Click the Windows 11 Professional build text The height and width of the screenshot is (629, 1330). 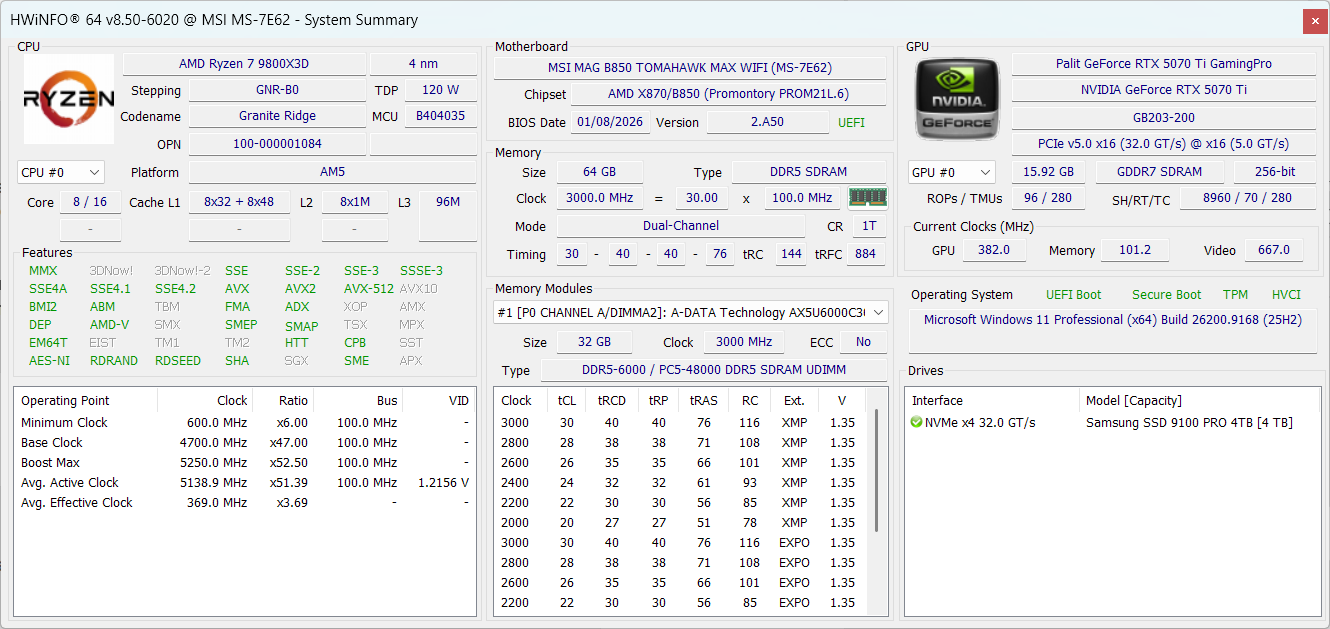[1113, 320]
